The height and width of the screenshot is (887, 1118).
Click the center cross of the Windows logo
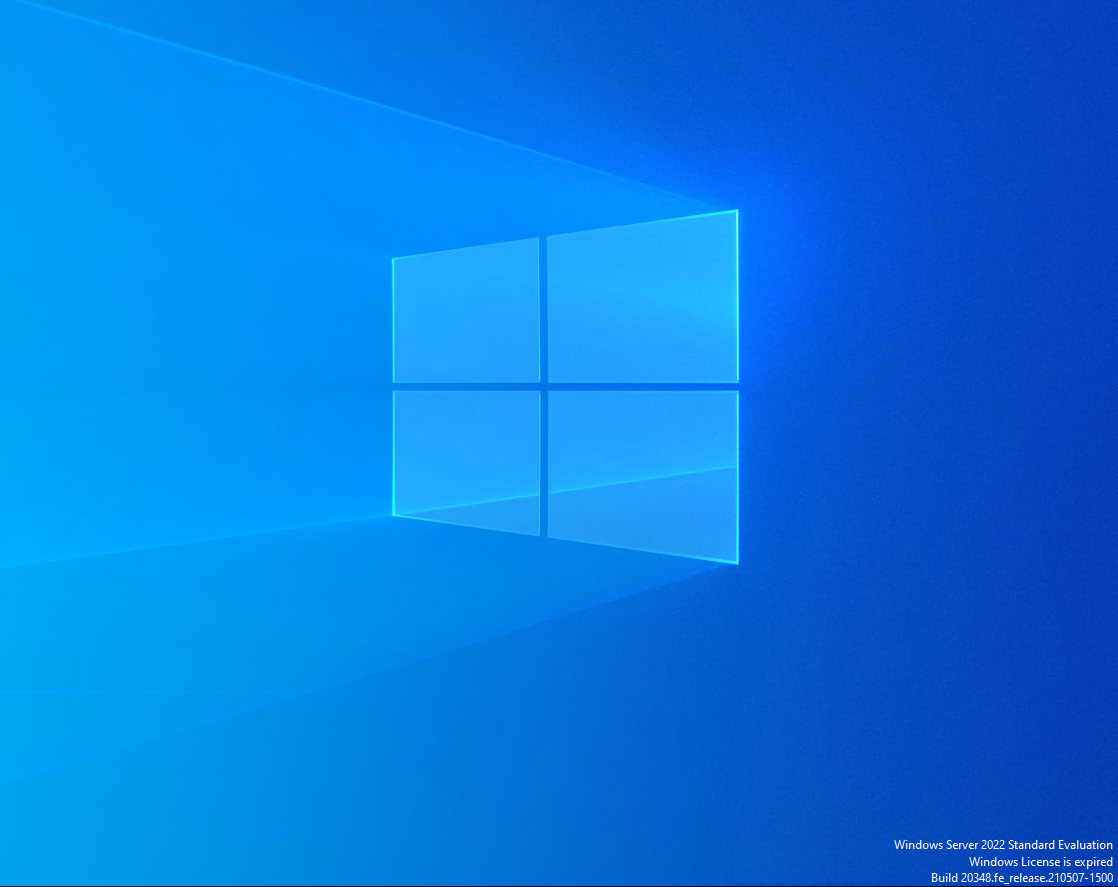click(x=543, y=386)
